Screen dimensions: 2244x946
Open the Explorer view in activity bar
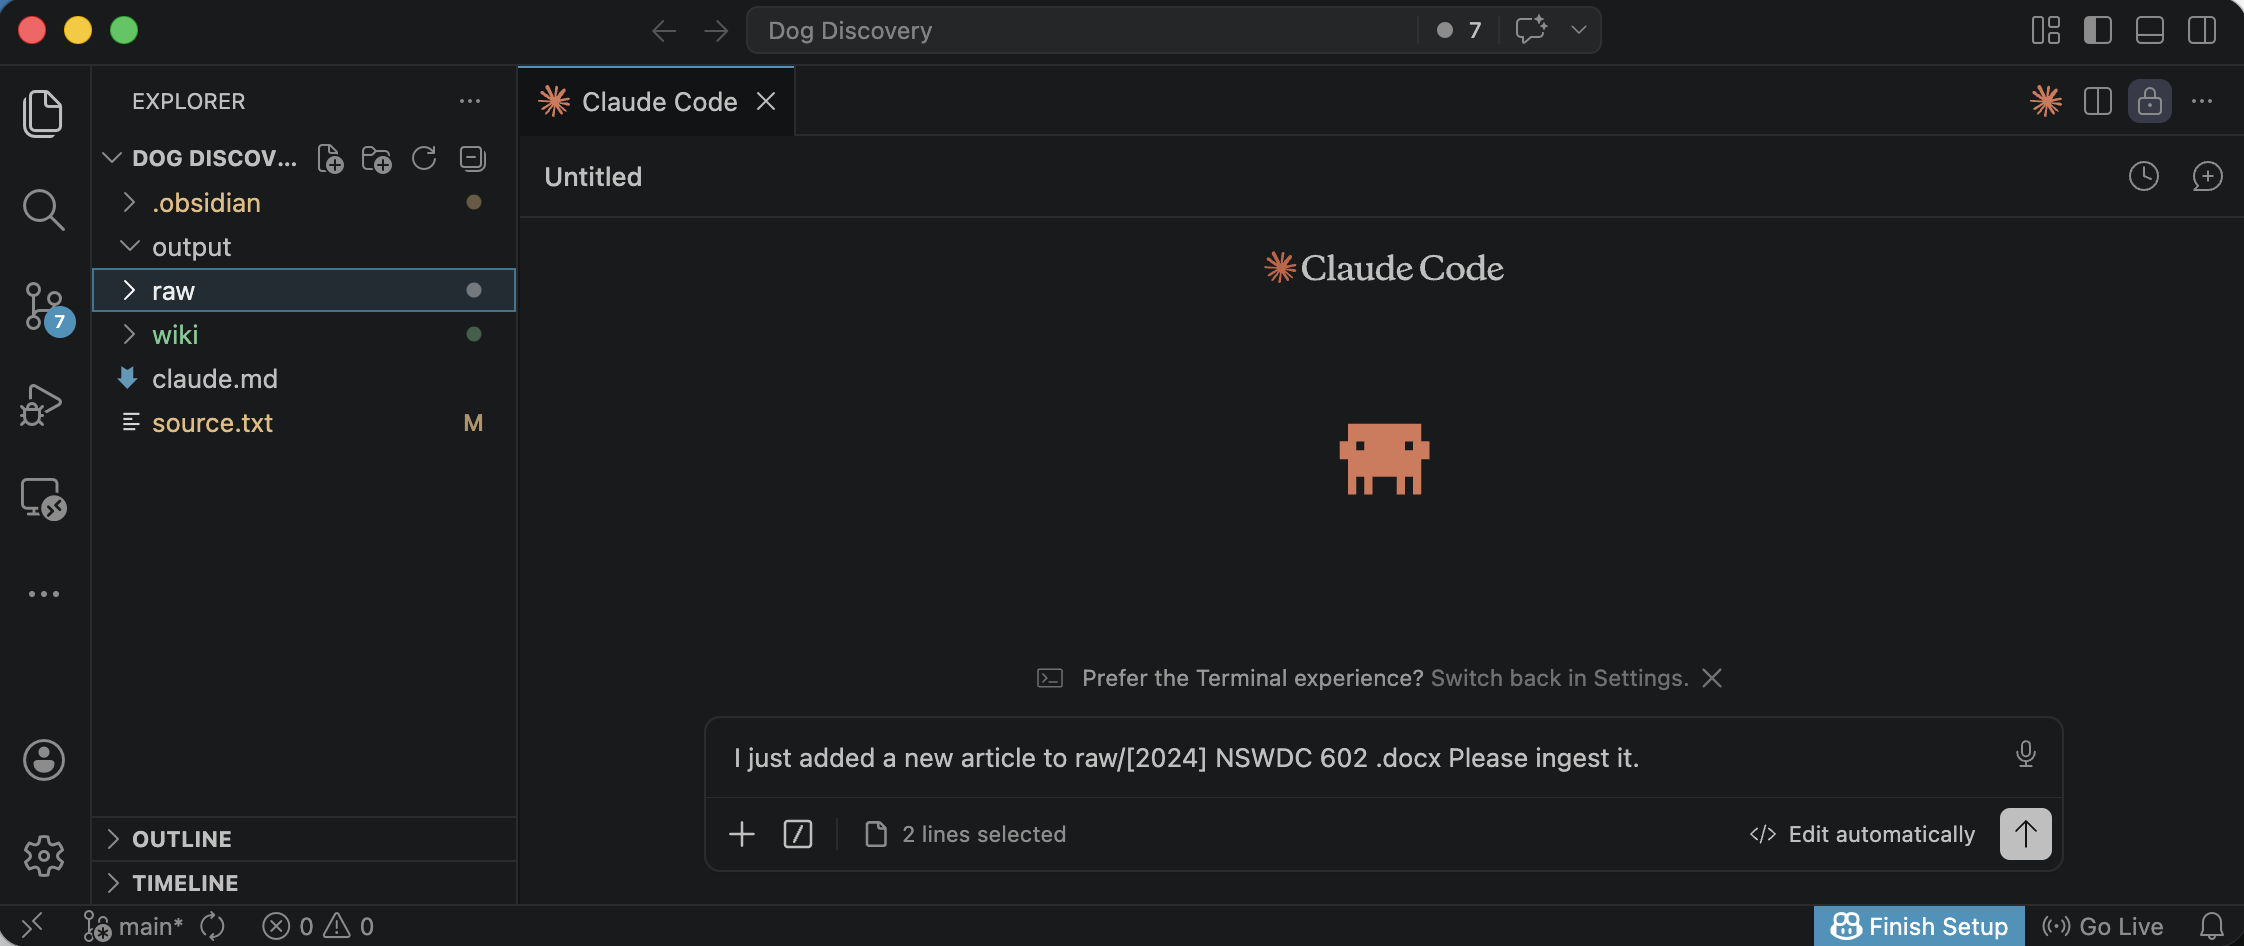(43, 113)
